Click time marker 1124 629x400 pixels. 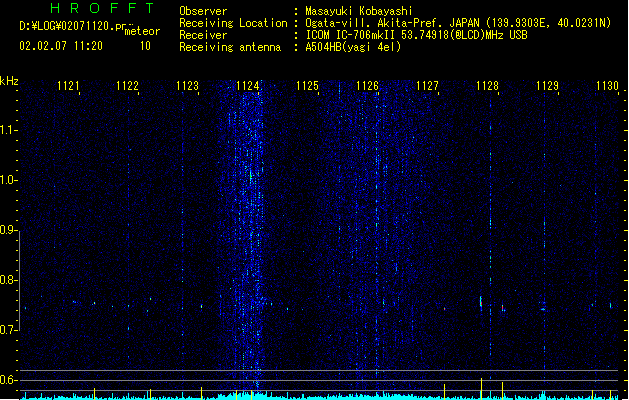[x=248, y=85]
